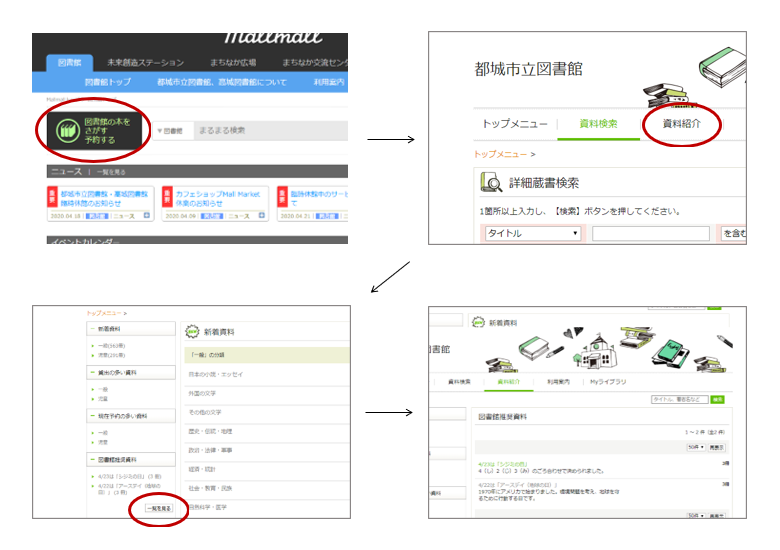Image resolution: width=780 pixels, height=550 pixels.
Task: Open category 日本の小説・エッセイ
Action: [x=215, y=374]
